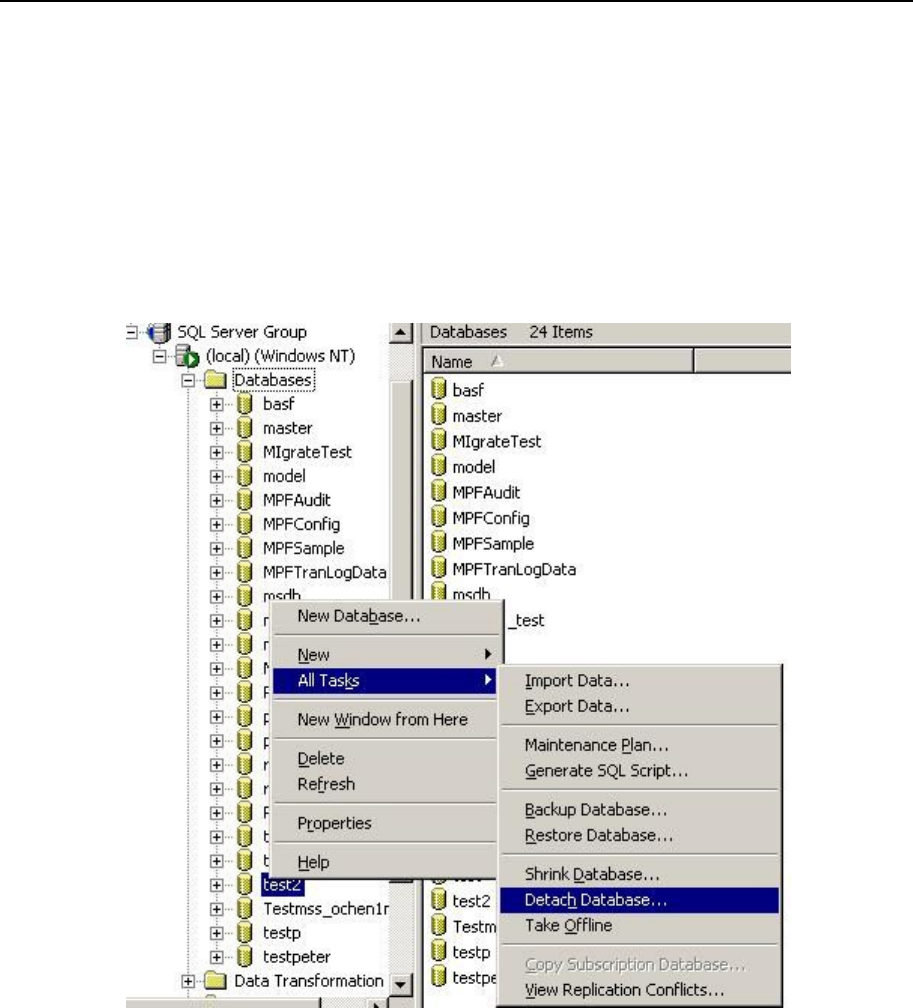Select Help in context menu
The height and width of the screenshot is (1008, 913).
click(x=384, y=862)
